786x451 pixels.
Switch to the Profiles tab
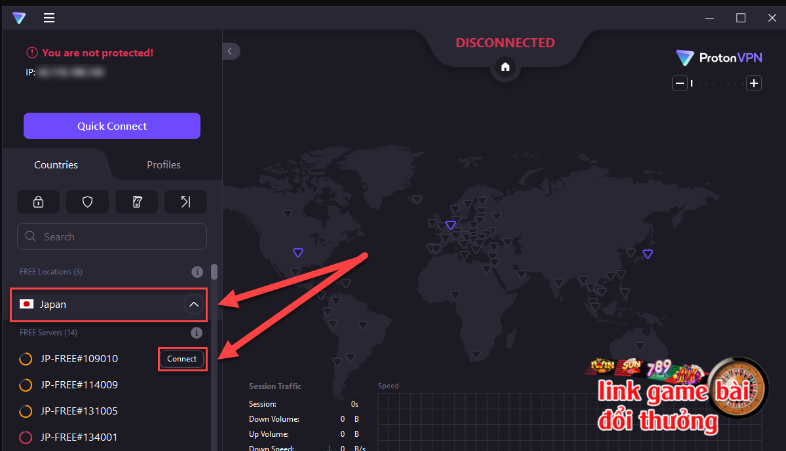163,165
